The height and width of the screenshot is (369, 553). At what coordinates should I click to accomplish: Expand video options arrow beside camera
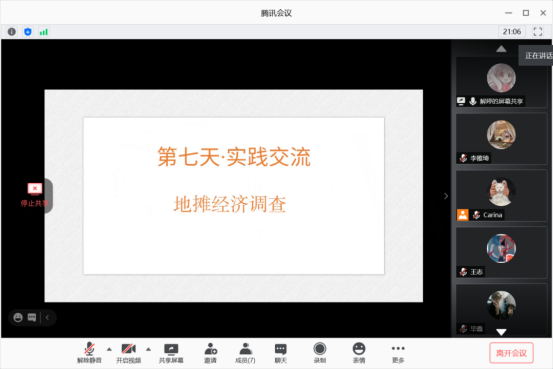point(148,349)
